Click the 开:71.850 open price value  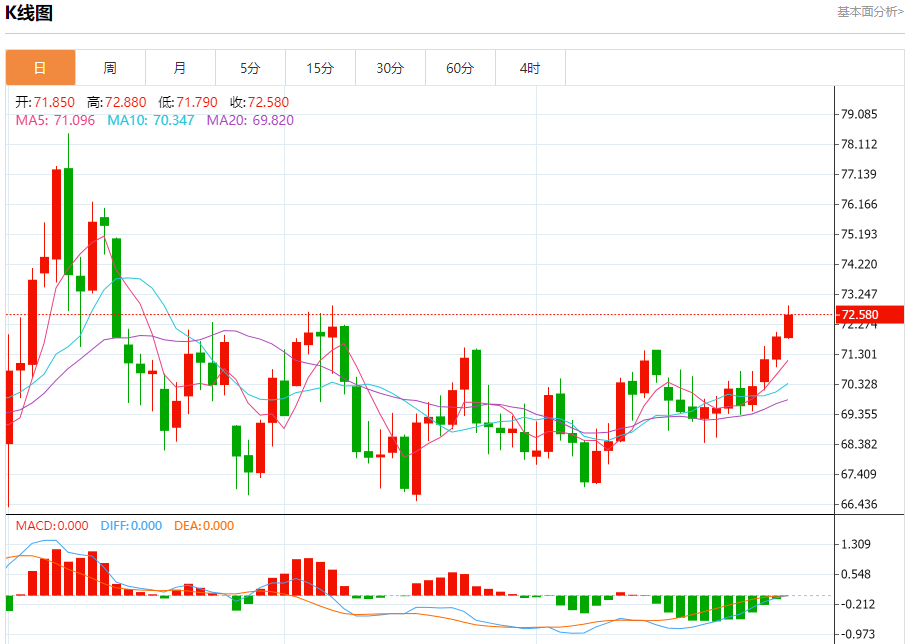pyautogui.click(x=45, y=103)
